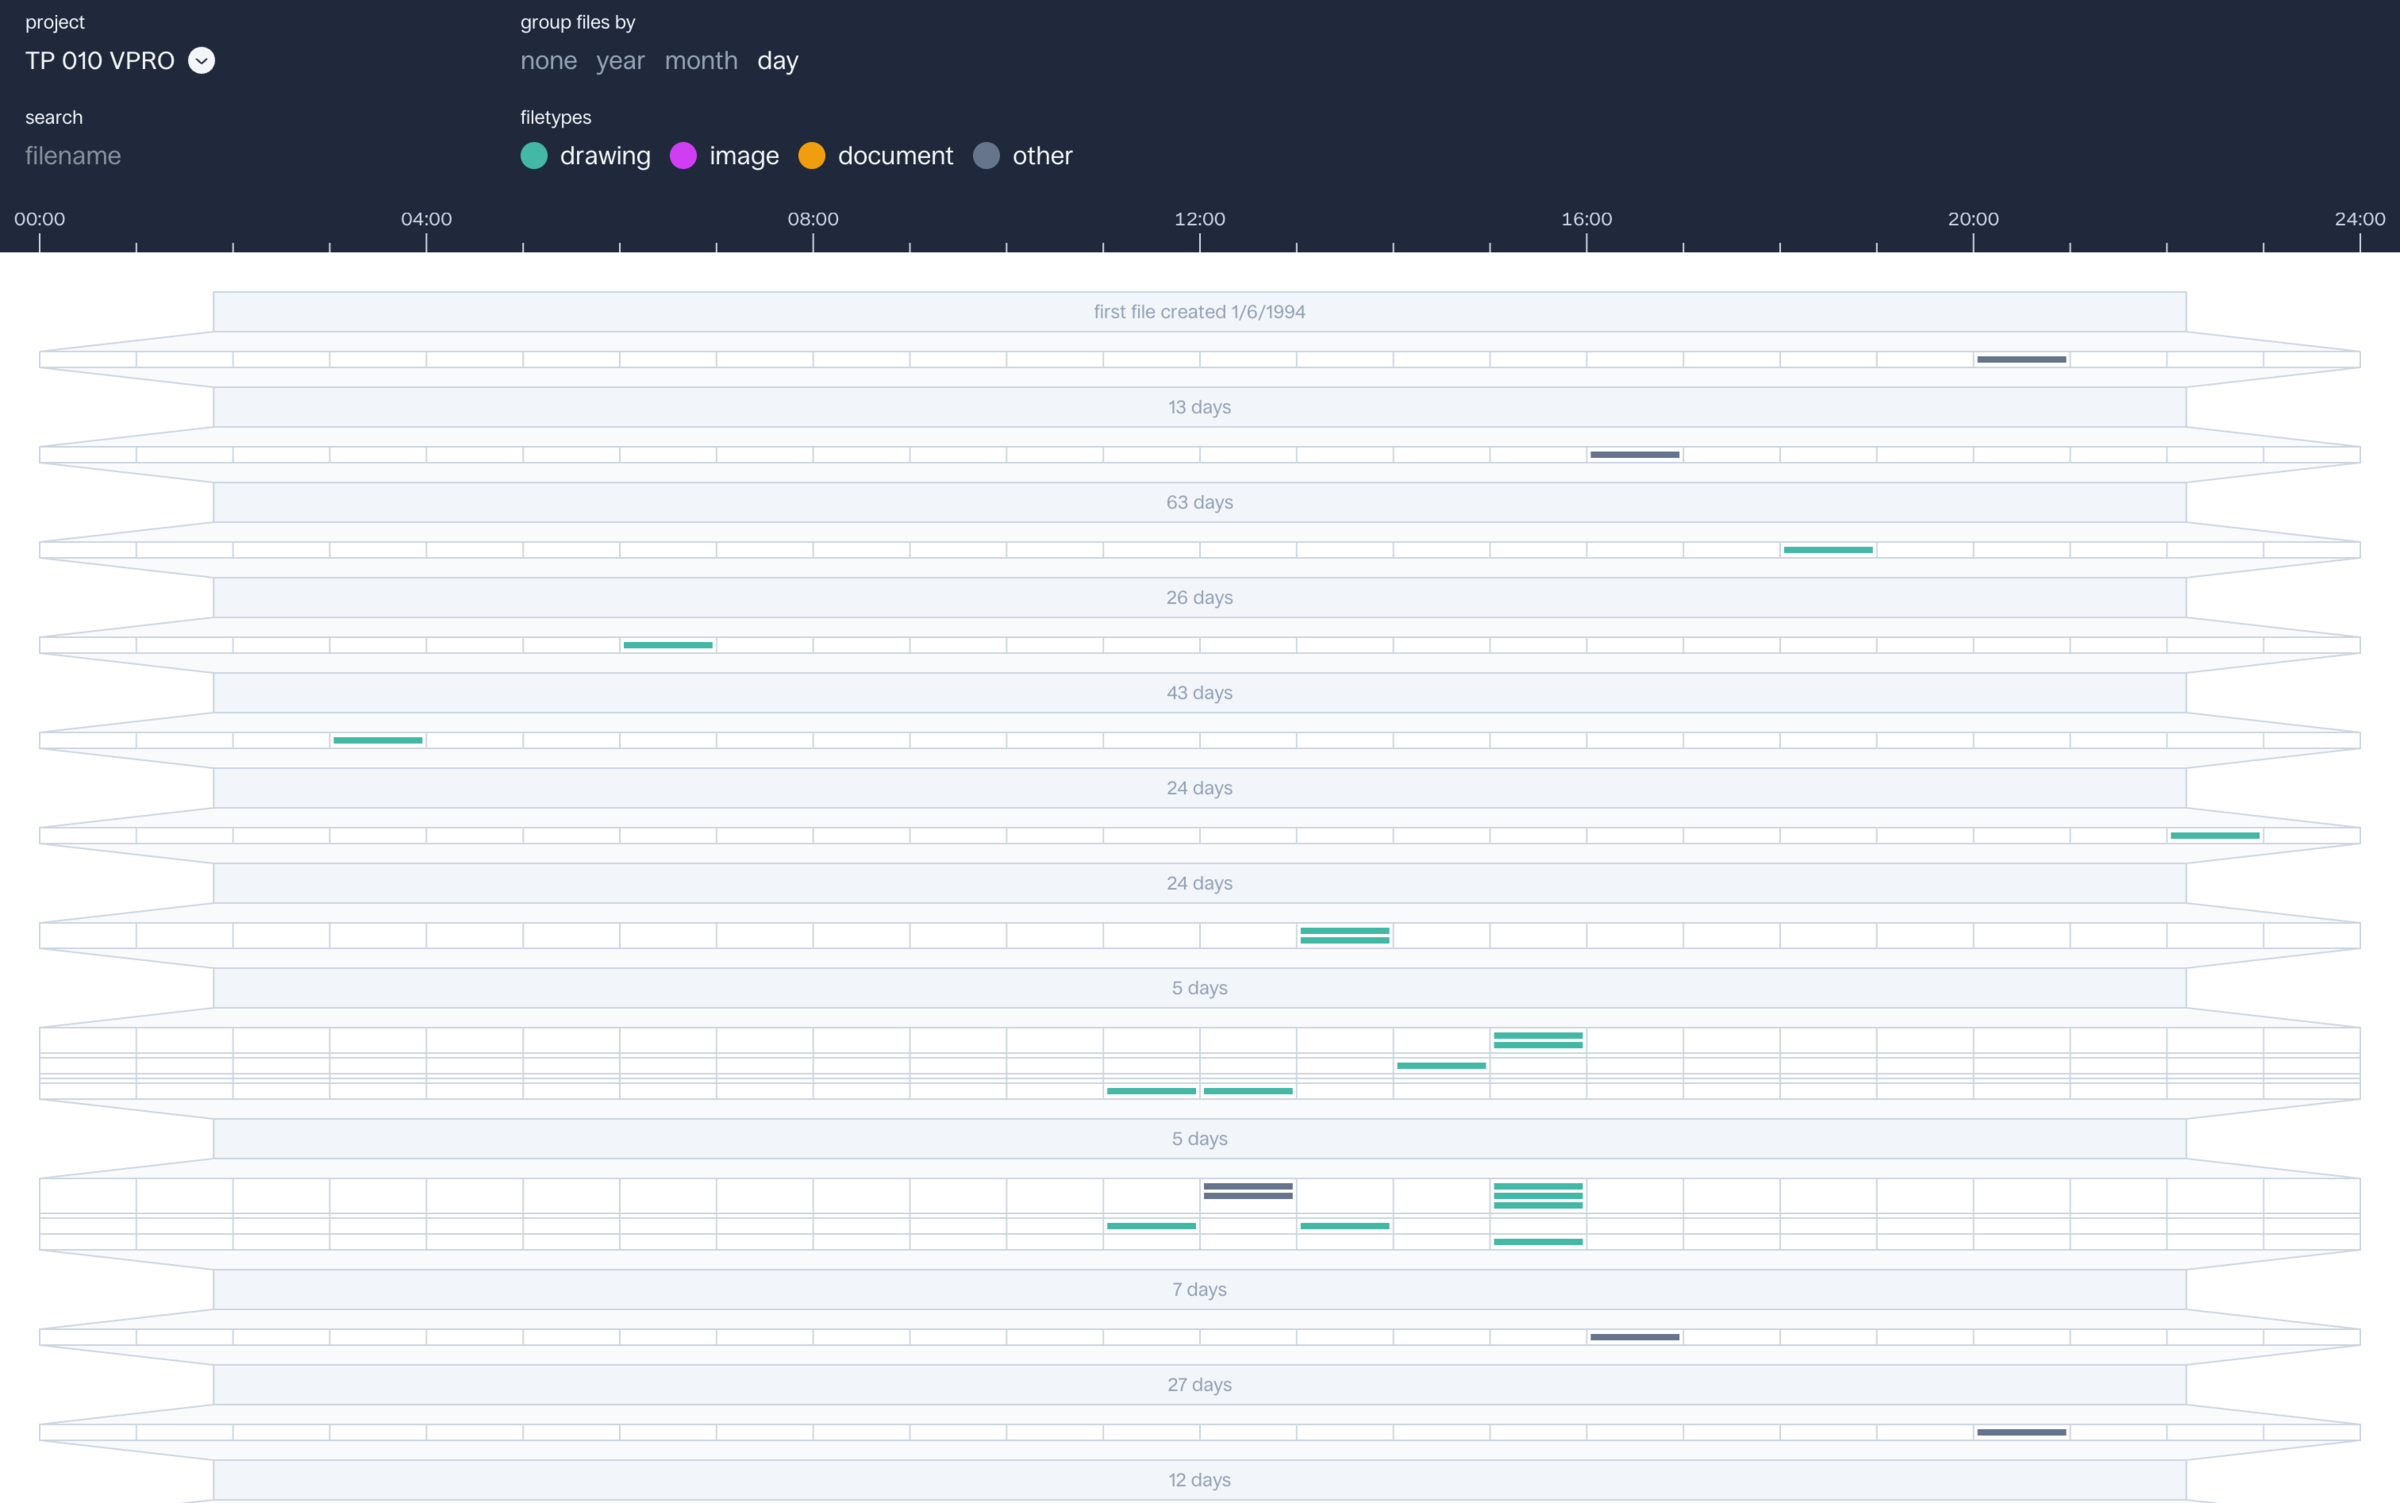This screenshot has width=2400, height=1503.
Task: Click green drawing bar below 43 days
Action: point(377,740)
